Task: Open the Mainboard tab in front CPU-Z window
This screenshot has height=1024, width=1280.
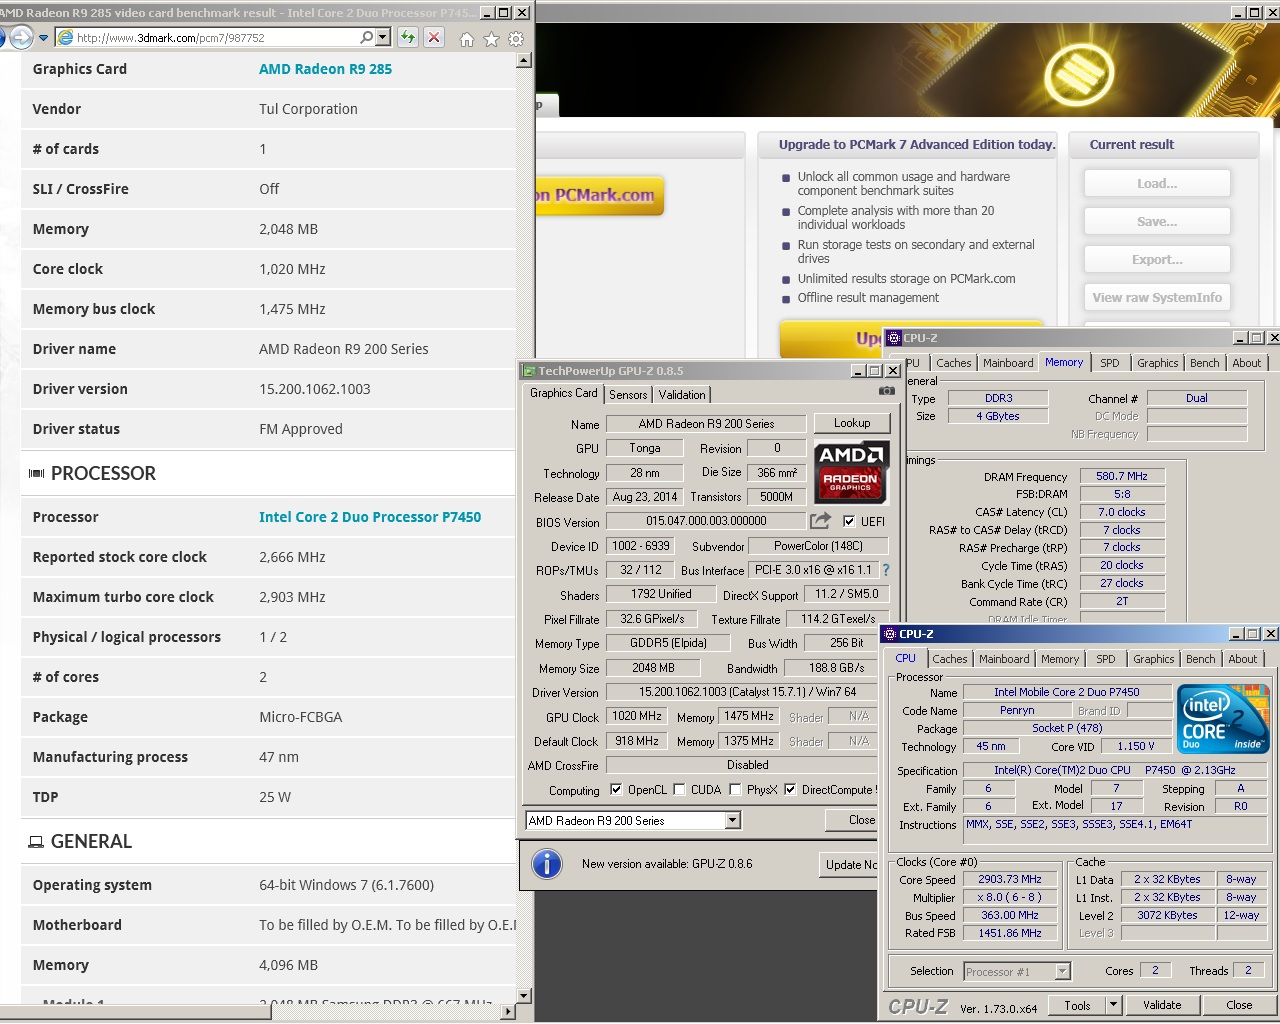Action: (x=1004, y=659)
